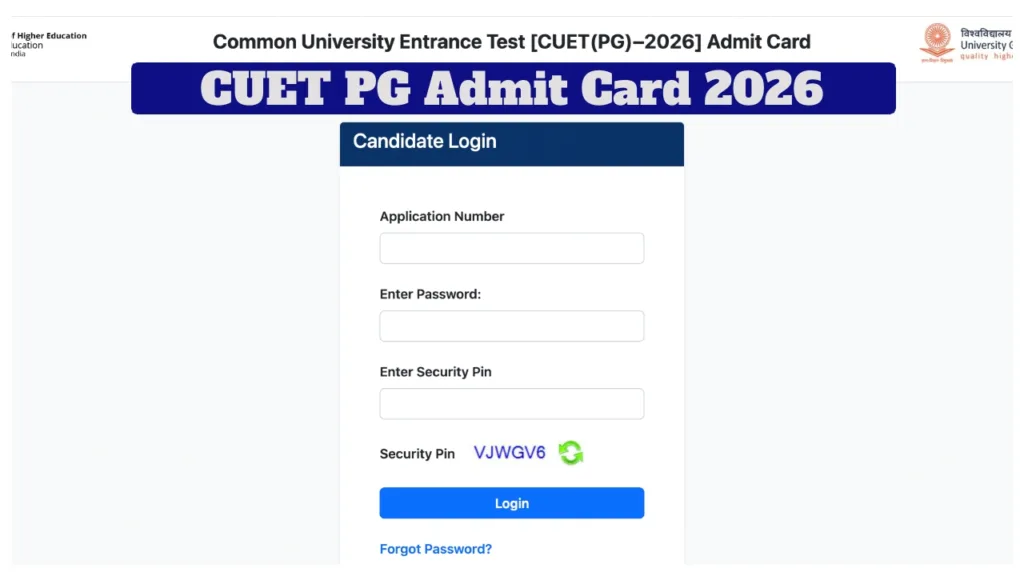Select the CUET(PG)-2026 Admit Card title
The image size is (1024, 576).
[511, 42]
